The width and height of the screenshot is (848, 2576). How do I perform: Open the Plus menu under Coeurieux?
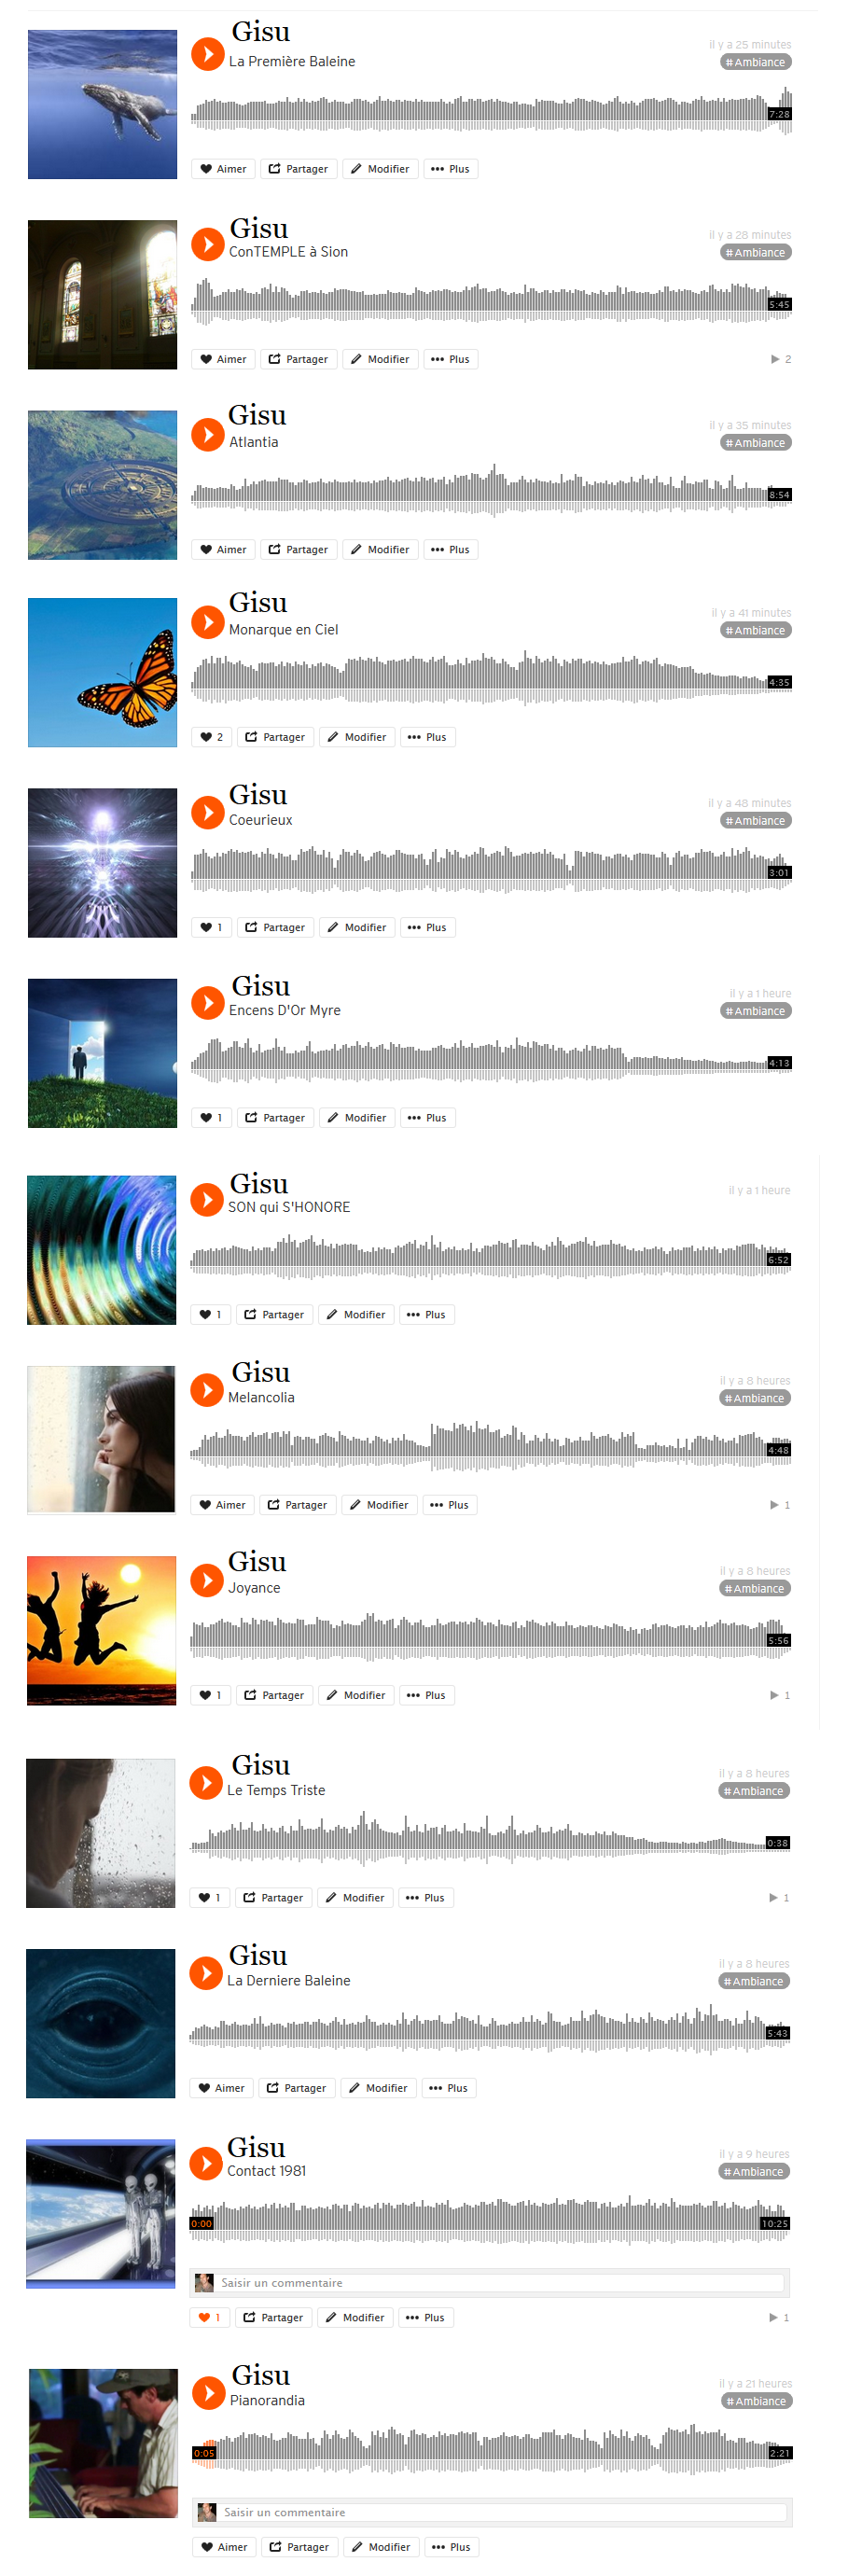click(428, 927)
